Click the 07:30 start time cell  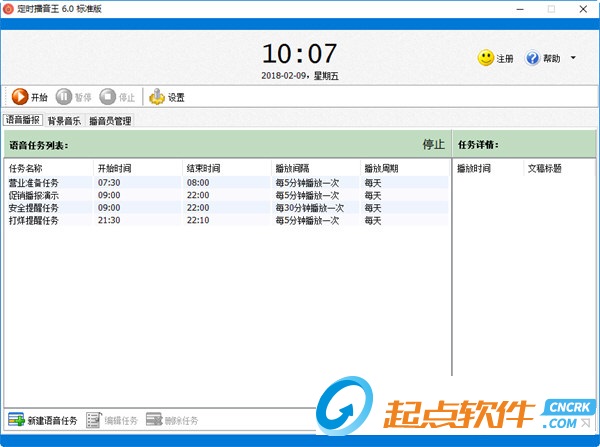coord(109,183)
